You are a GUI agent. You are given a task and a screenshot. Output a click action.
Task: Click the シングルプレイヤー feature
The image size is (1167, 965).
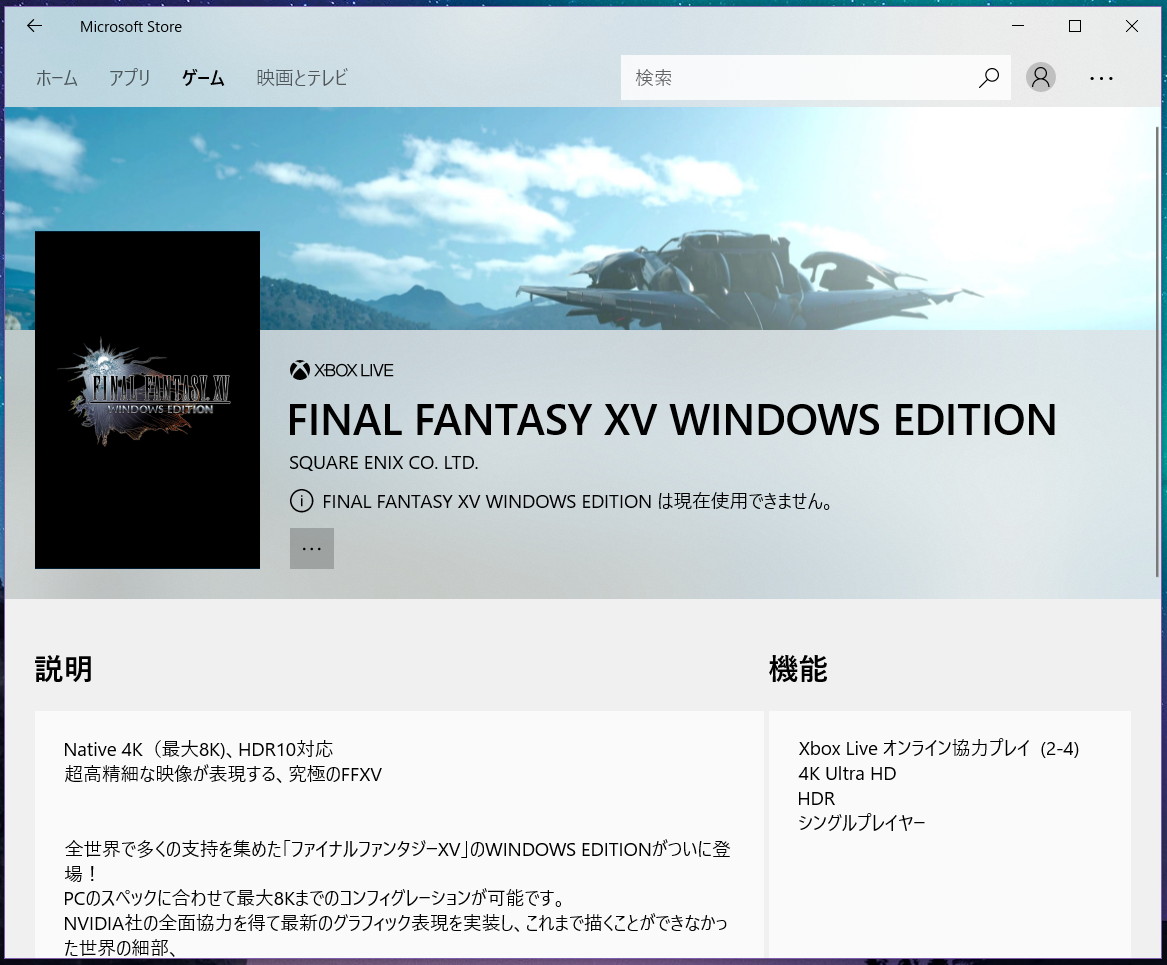coord(861,823)
